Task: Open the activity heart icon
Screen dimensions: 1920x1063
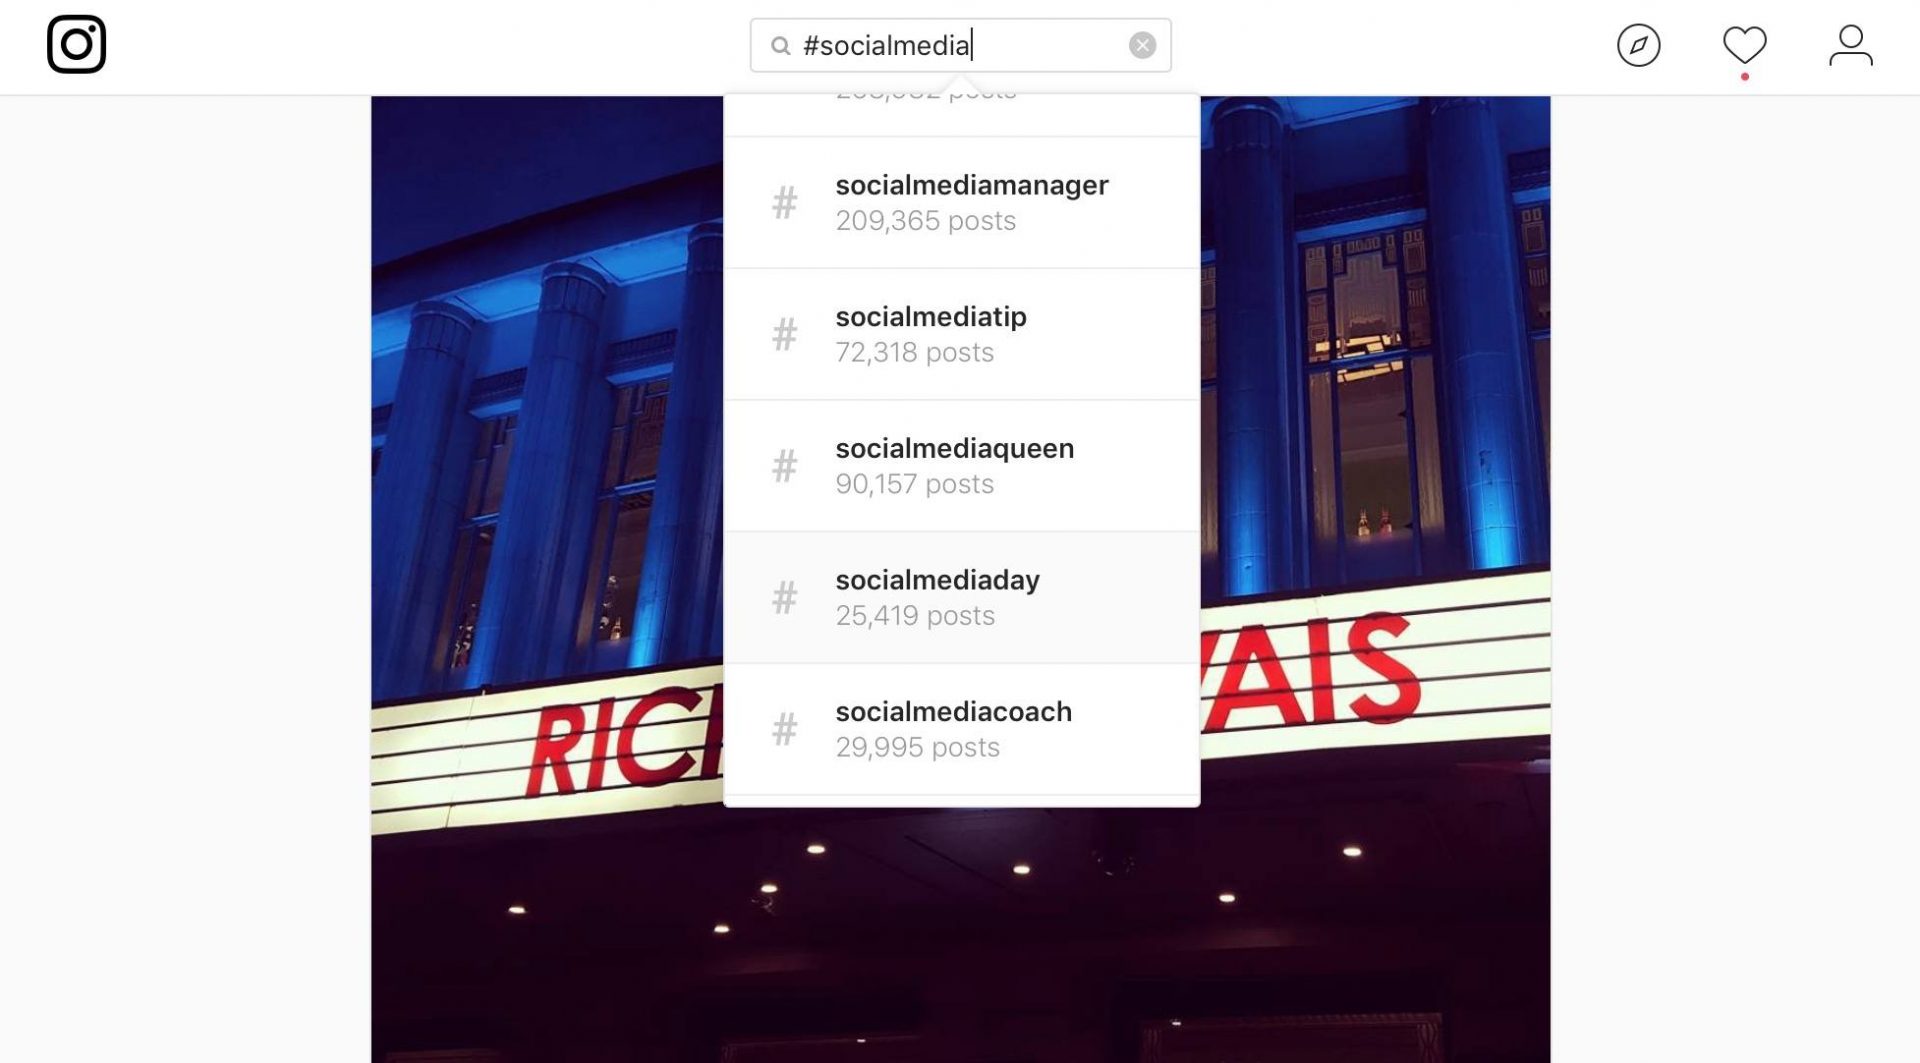Action: tap(1744, 45)
